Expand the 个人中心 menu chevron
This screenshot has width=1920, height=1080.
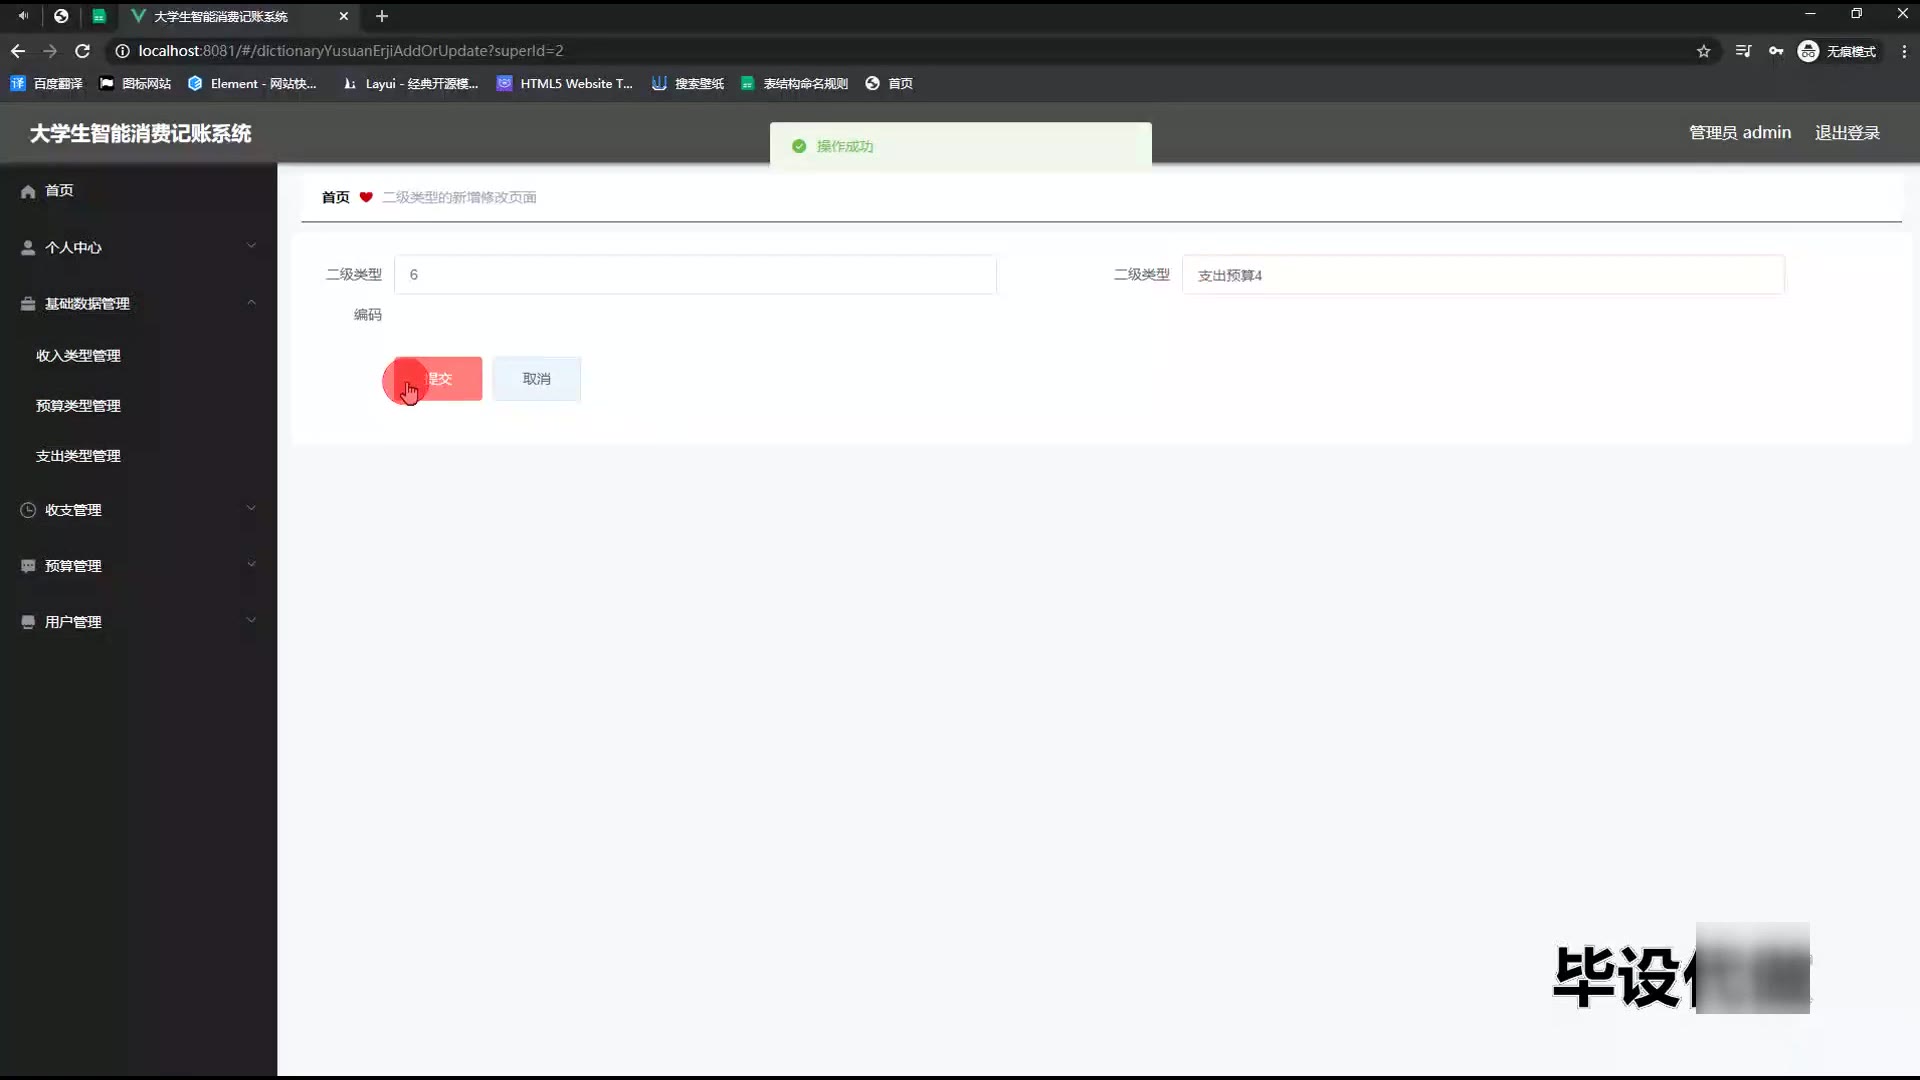click(251, 246)
